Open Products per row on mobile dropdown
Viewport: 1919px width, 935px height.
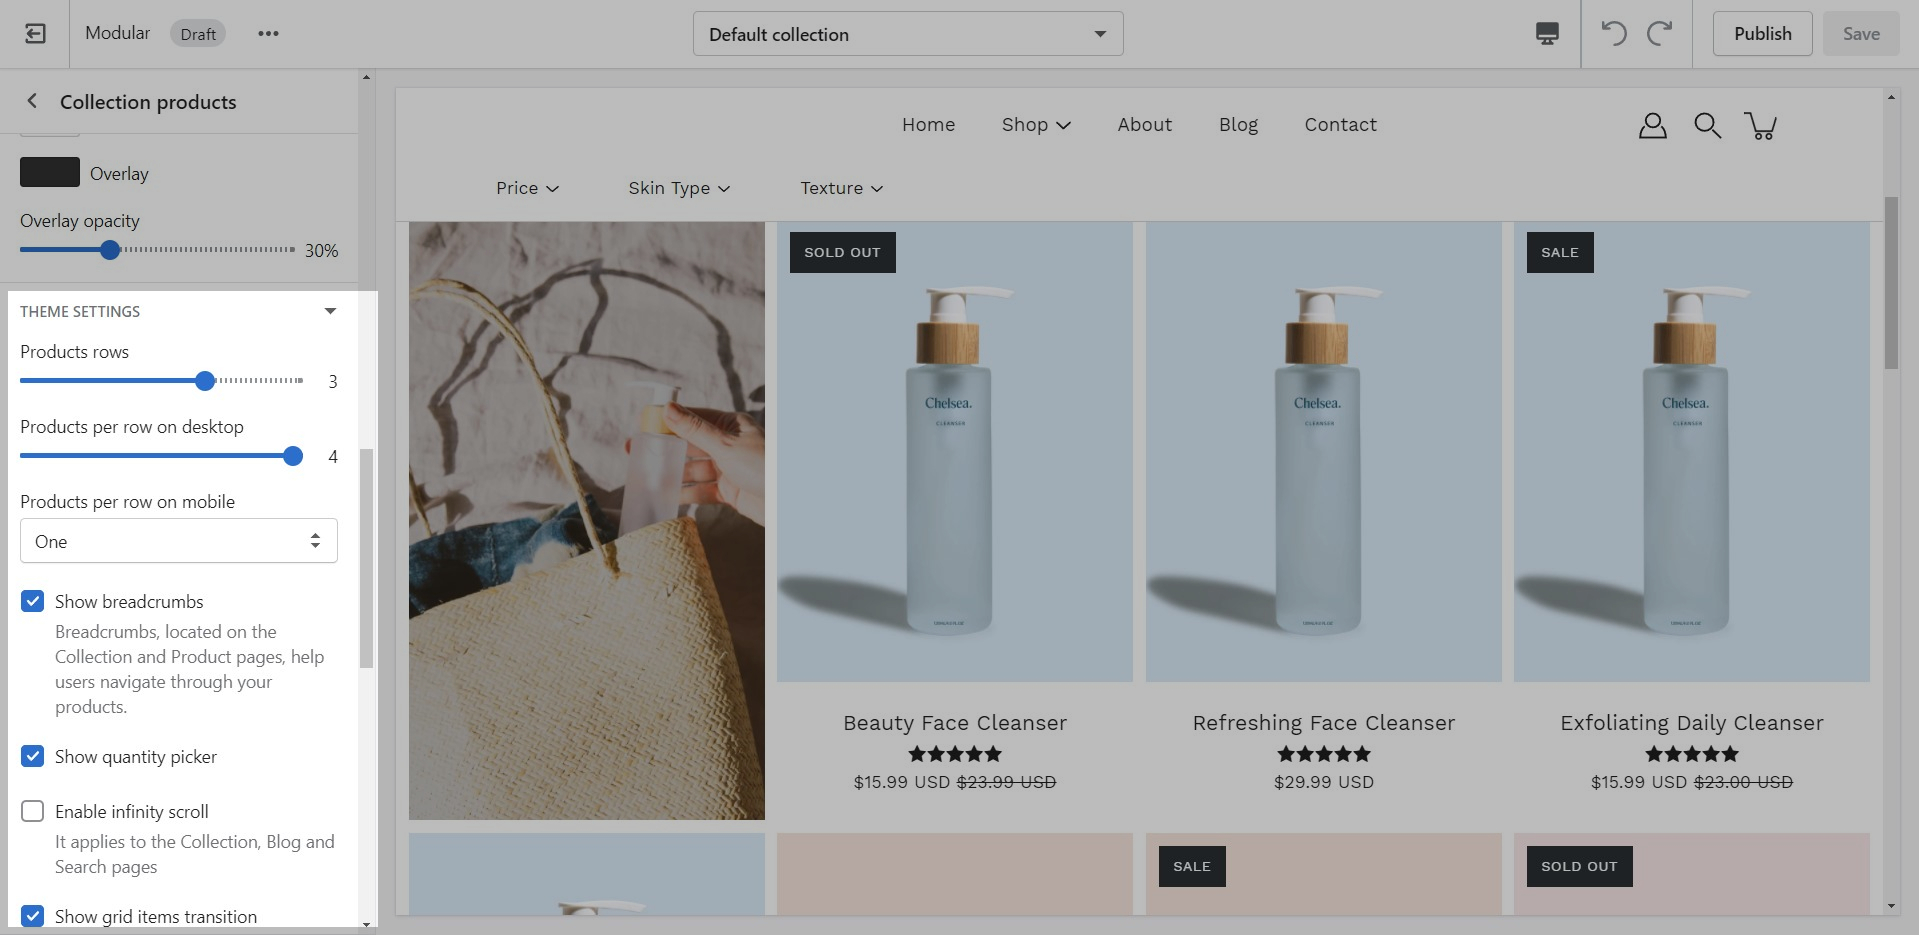tap(179, 541)
